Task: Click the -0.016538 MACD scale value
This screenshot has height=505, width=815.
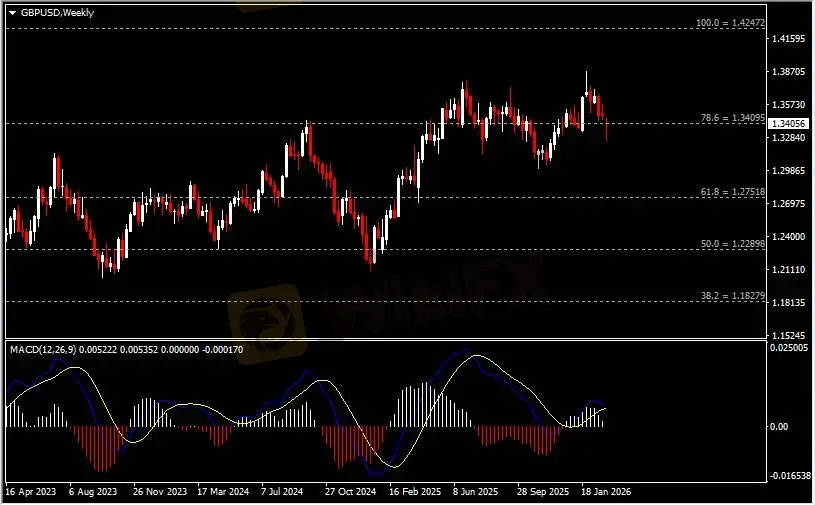Action: coord(789,477)
